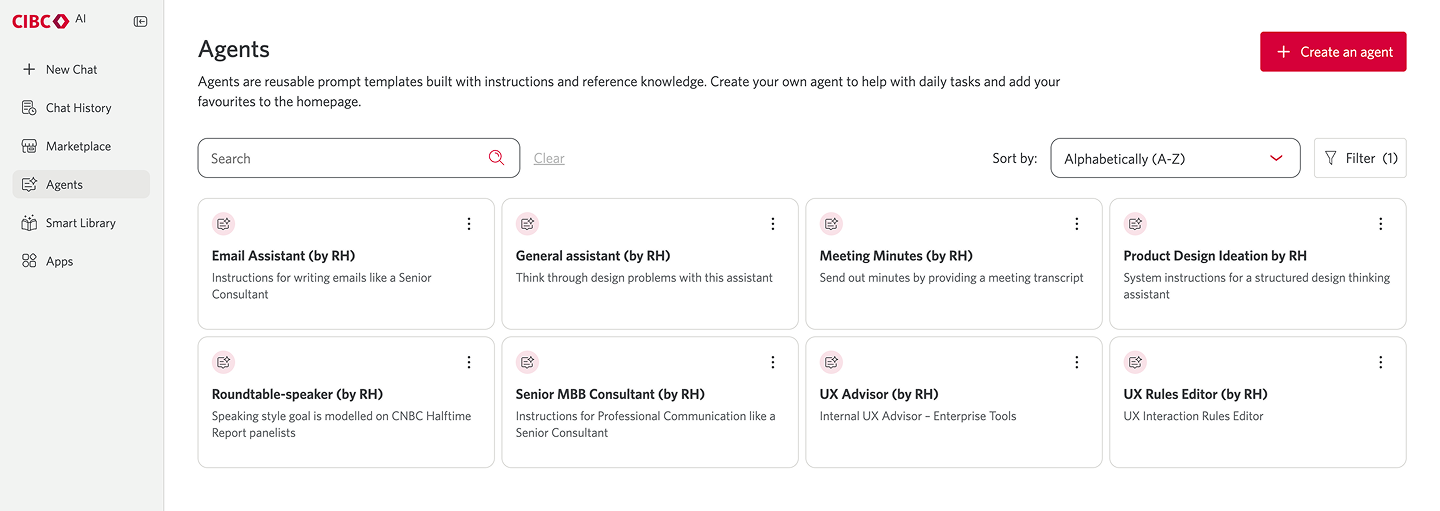Select Agents in the sidebar

81,184
